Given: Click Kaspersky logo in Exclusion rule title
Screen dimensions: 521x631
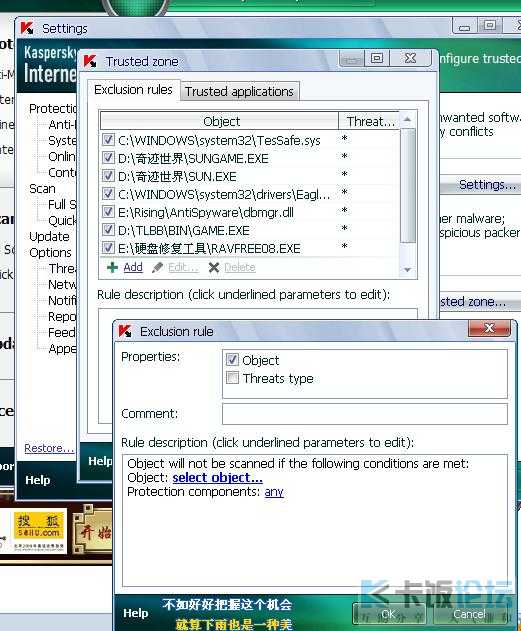Looking at the screenshot, I should (x=125, y=331).
